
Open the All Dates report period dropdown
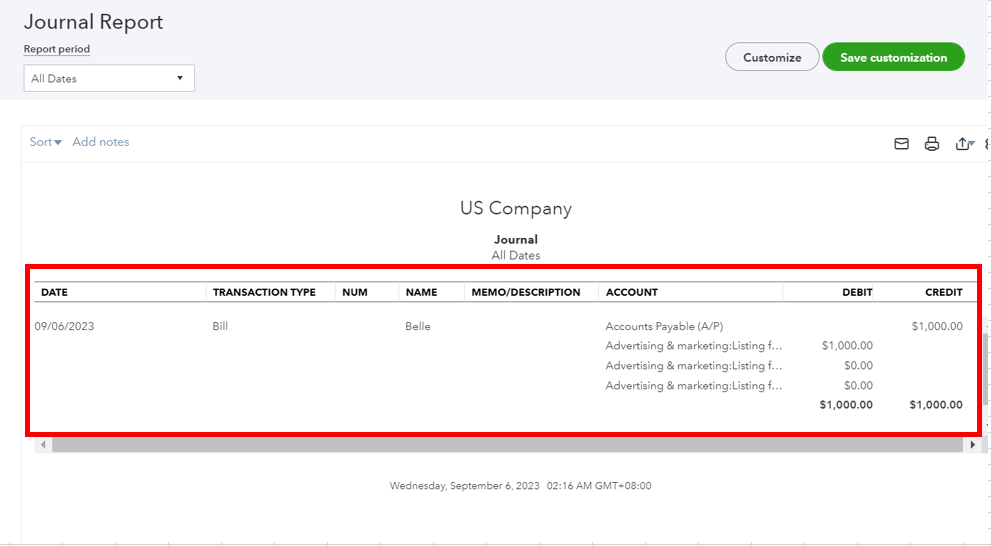109,78
